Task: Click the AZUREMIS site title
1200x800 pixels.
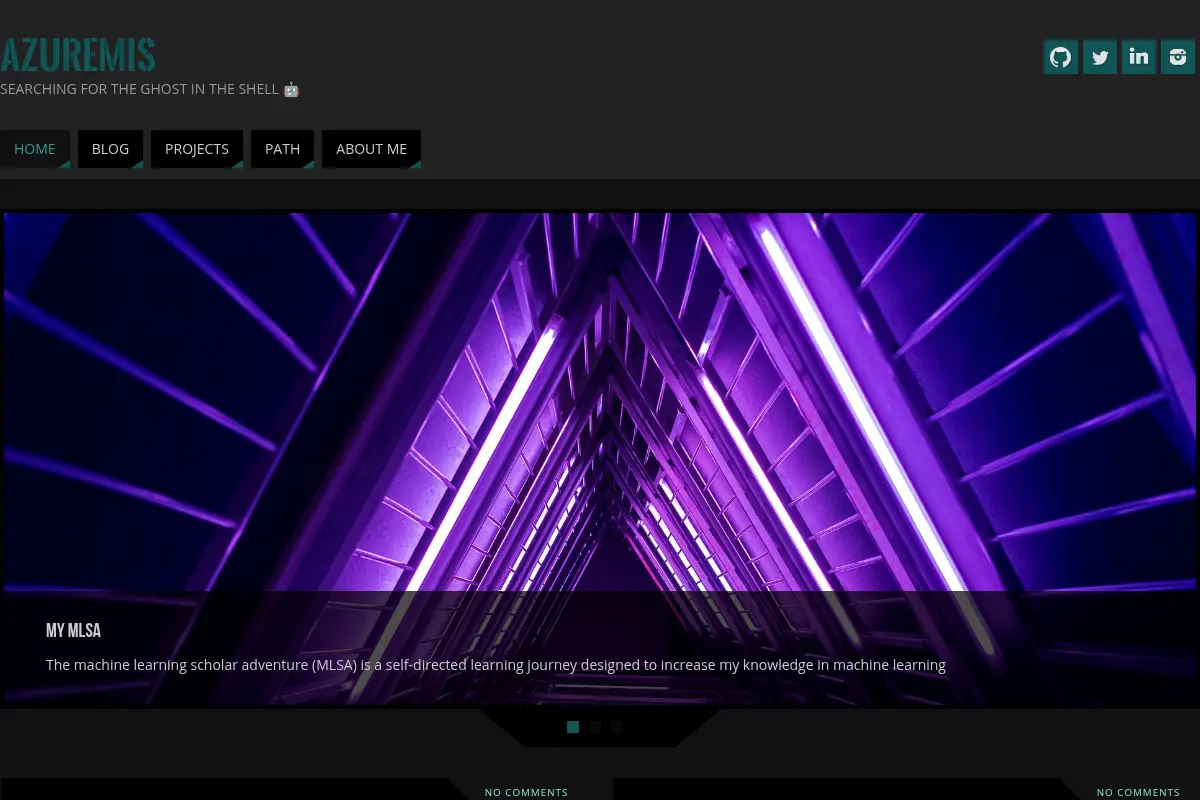Action: click(x=78, y=55)
